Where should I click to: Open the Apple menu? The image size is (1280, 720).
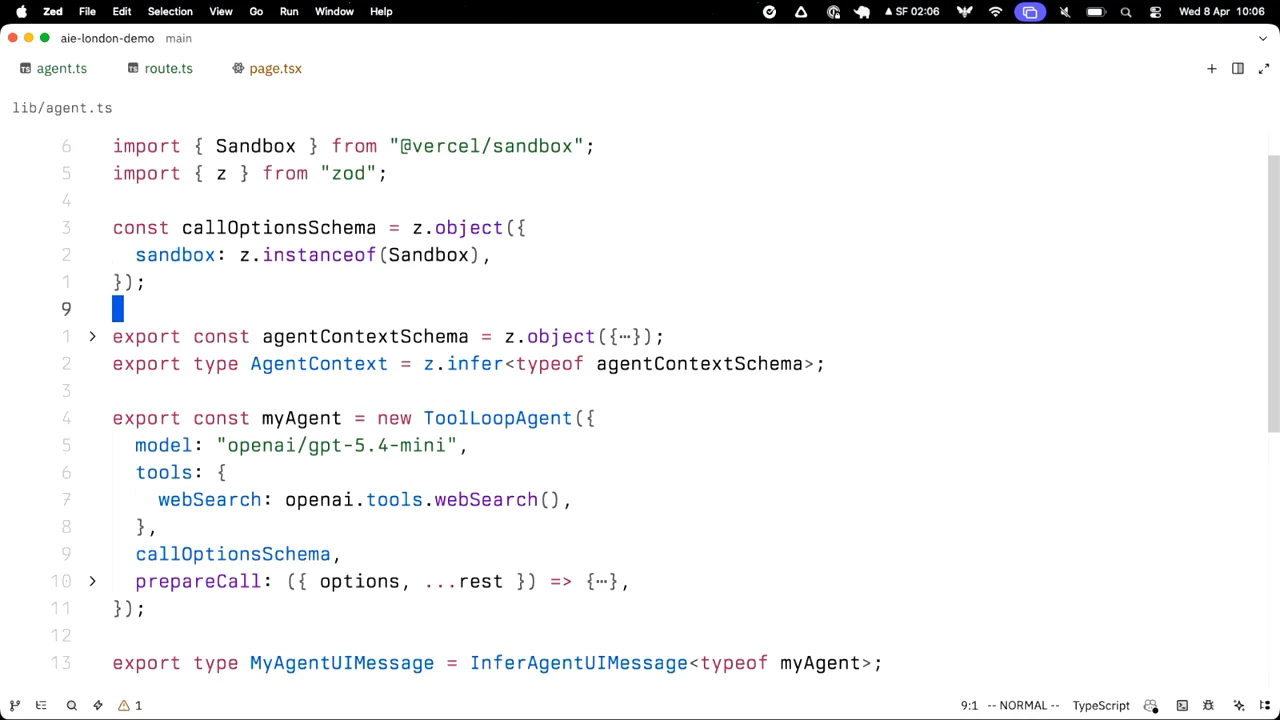tap(21, 11)
